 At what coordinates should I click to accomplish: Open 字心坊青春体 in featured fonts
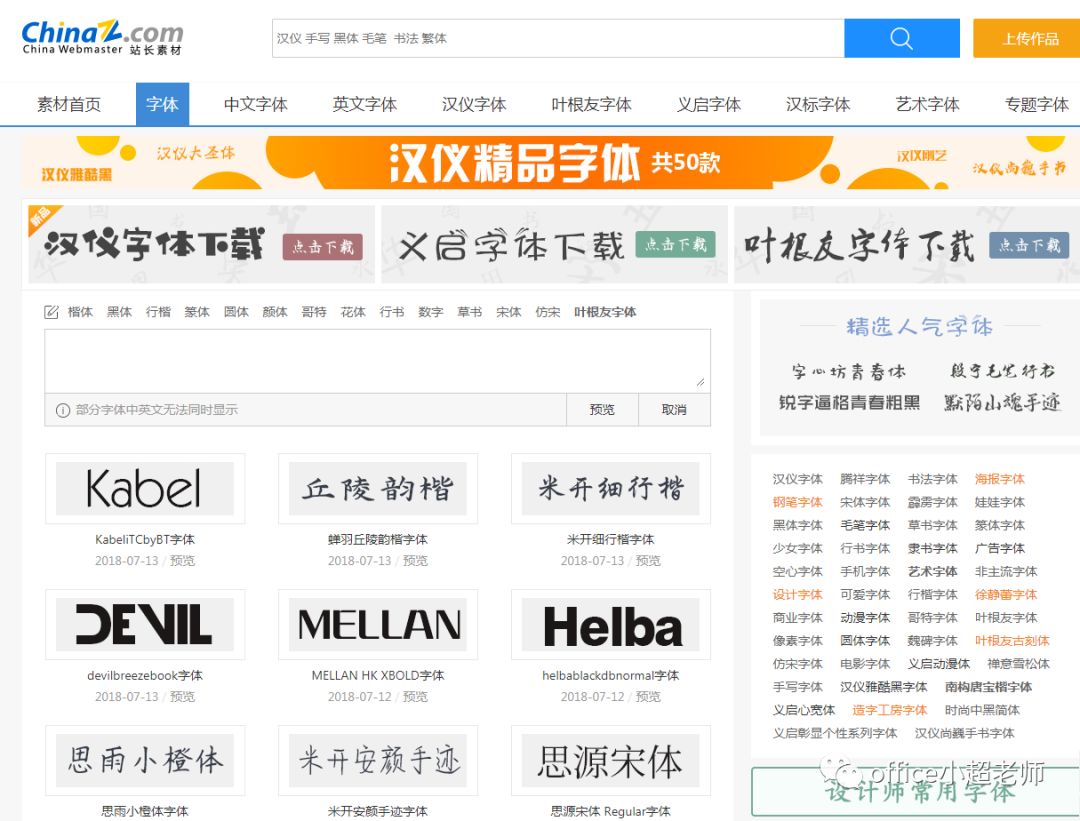849,372
